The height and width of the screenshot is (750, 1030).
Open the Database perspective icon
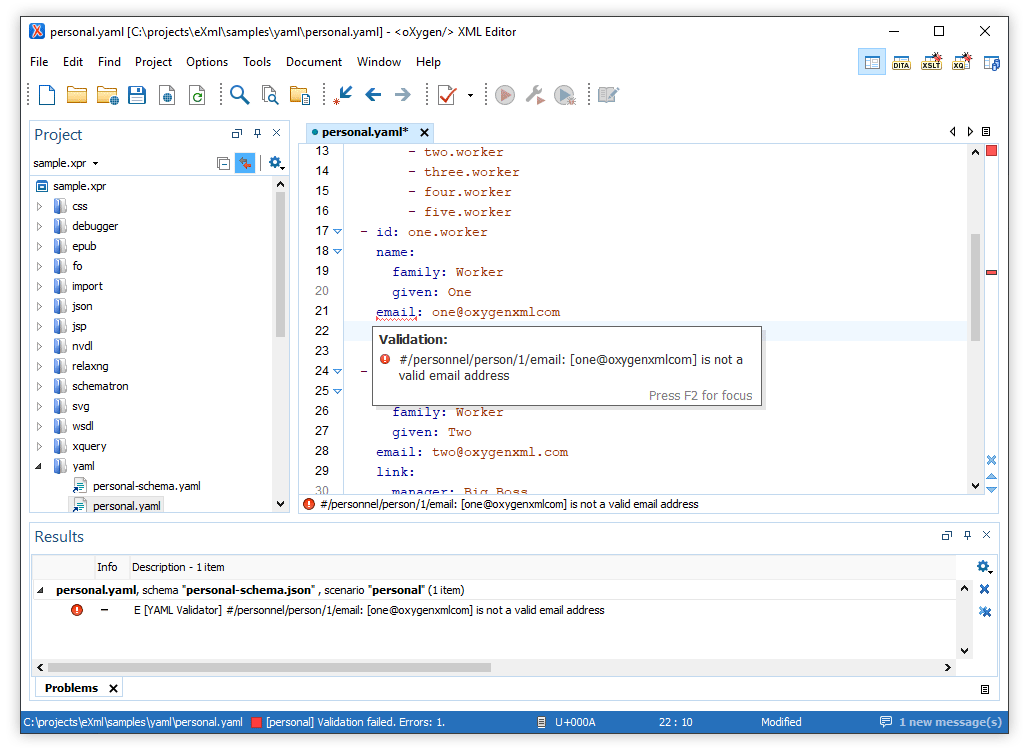pos(992,63)
